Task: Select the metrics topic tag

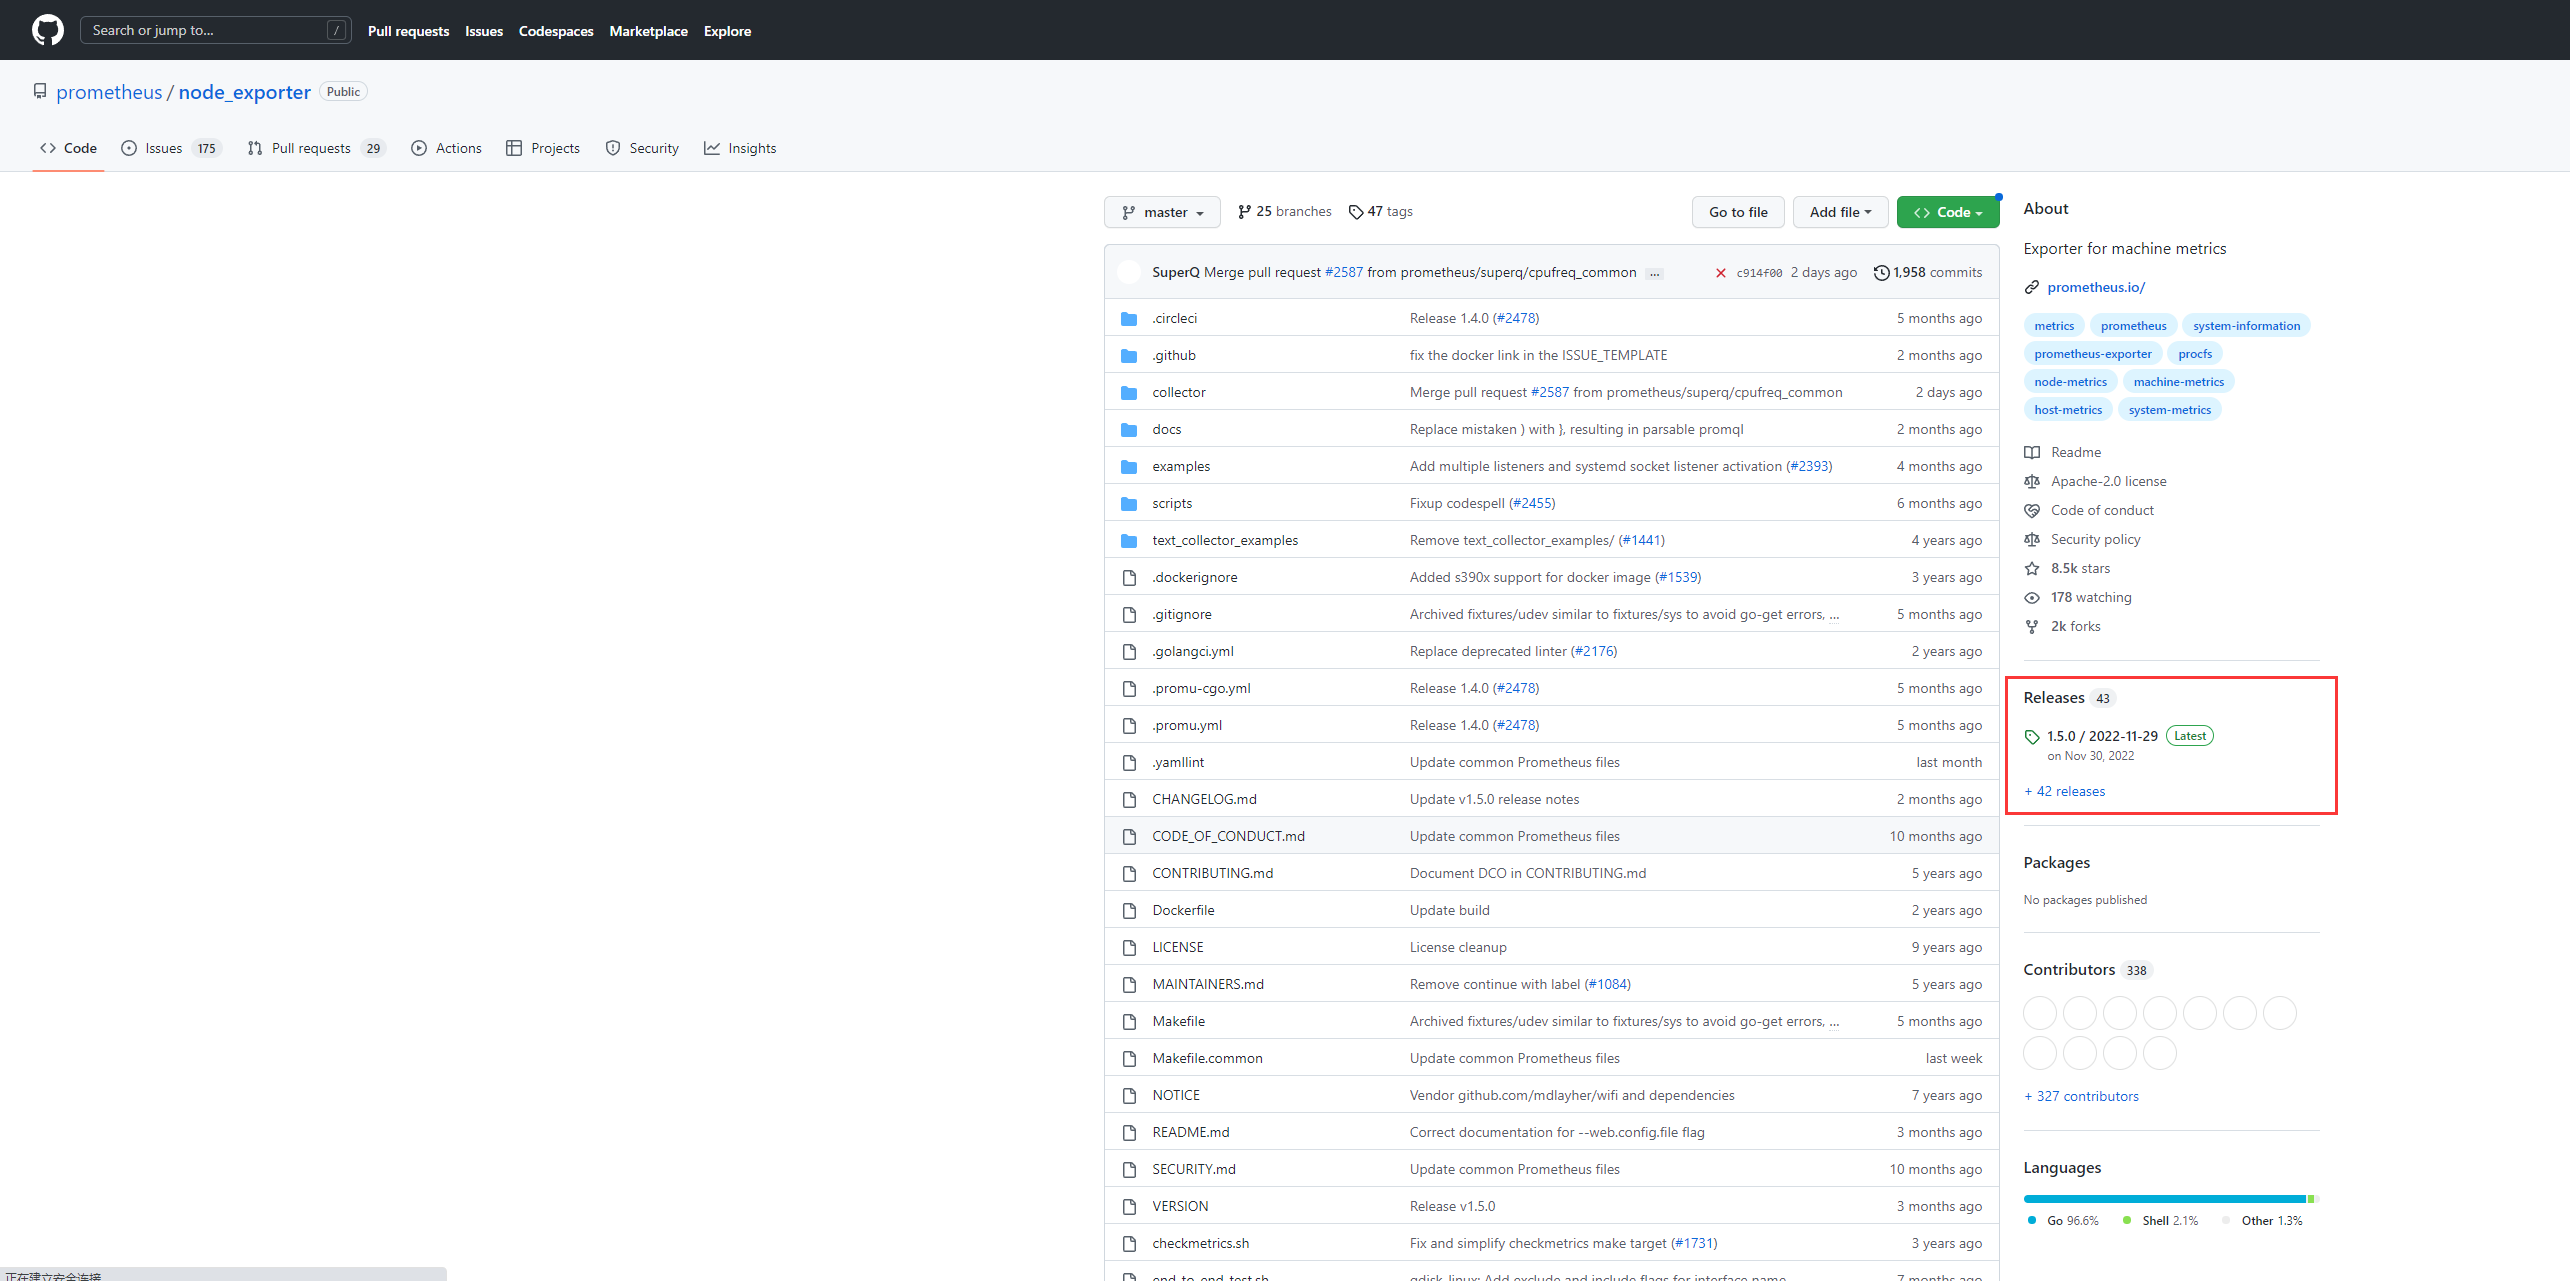Action: point(2054,326)
